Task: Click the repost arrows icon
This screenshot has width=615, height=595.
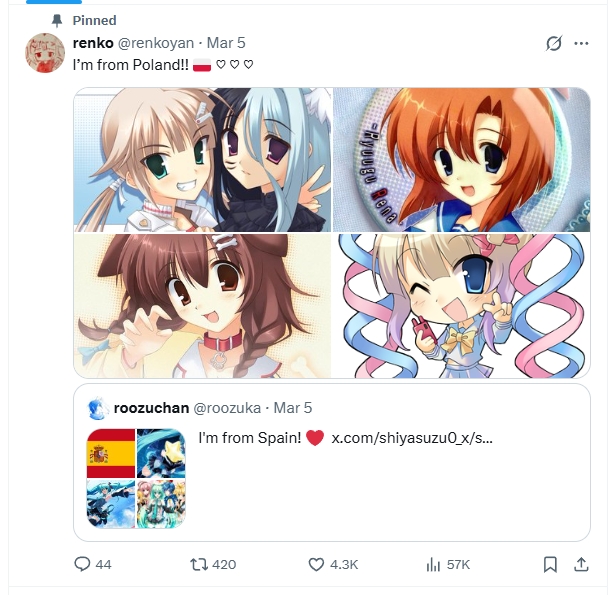Action: click(x=198, y=564)
